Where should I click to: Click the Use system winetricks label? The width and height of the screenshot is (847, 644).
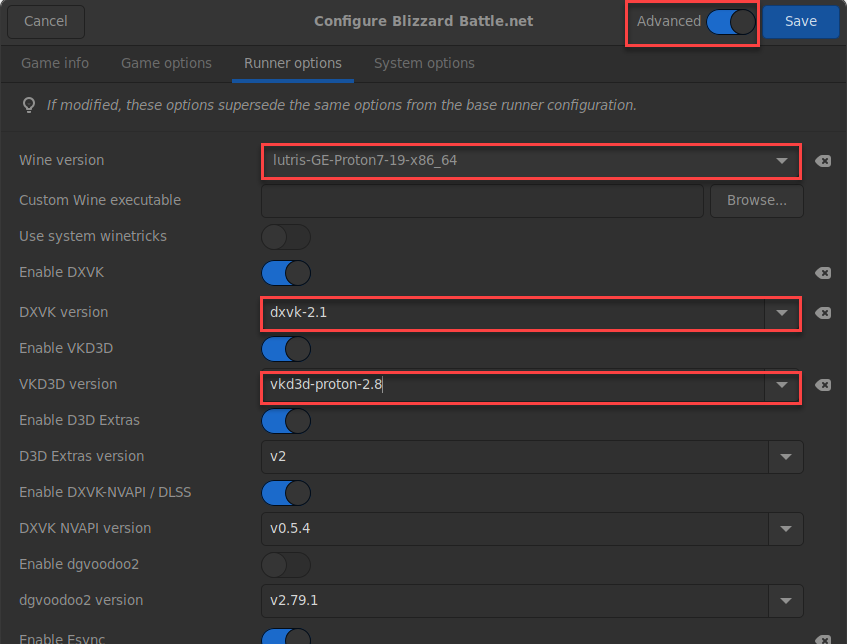93,236
